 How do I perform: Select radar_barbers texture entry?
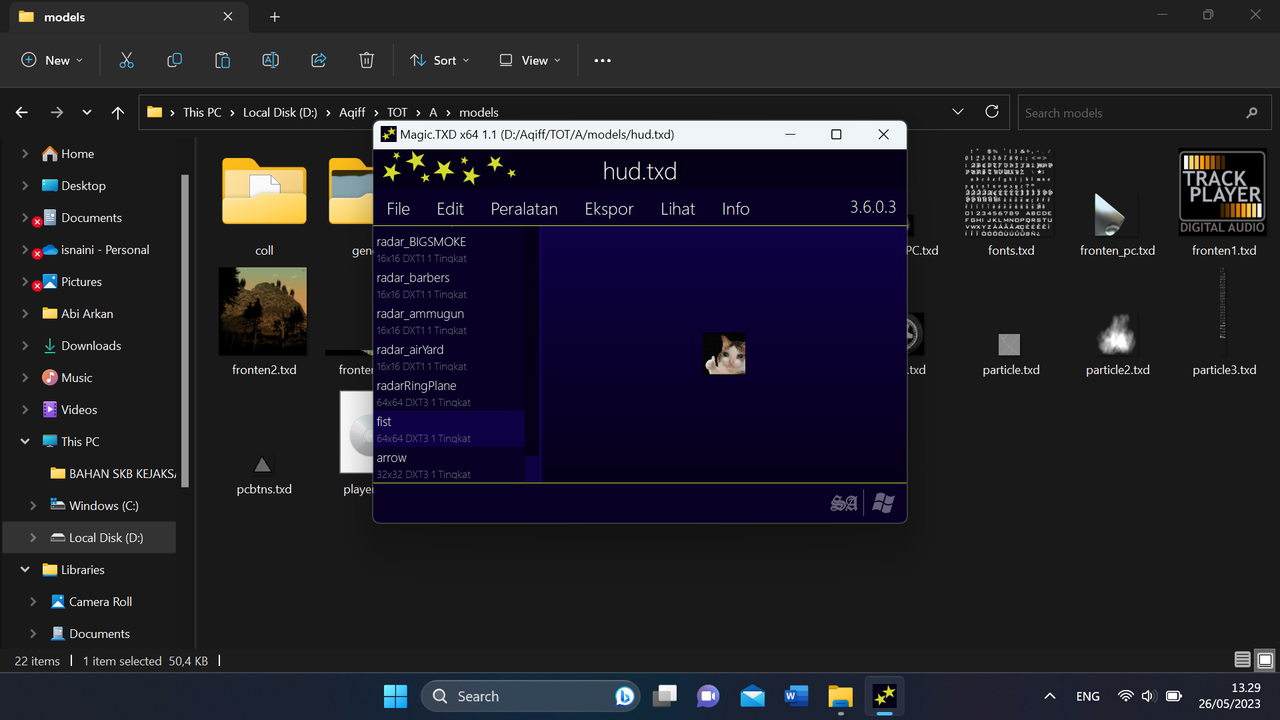(450, 285)
